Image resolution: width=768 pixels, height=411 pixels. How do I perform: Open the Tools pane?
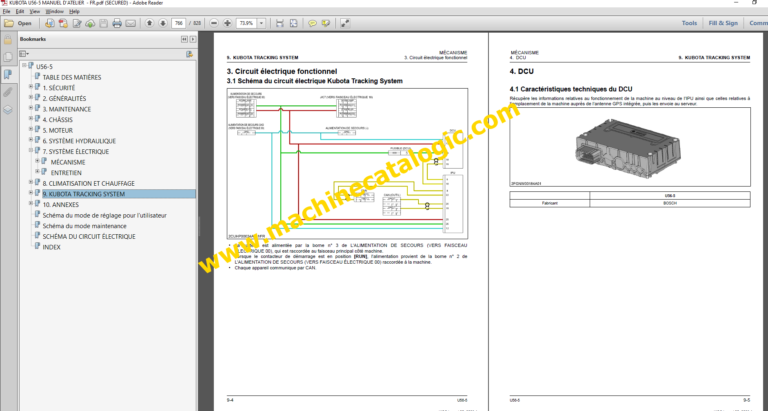click(x=689, y=23)
